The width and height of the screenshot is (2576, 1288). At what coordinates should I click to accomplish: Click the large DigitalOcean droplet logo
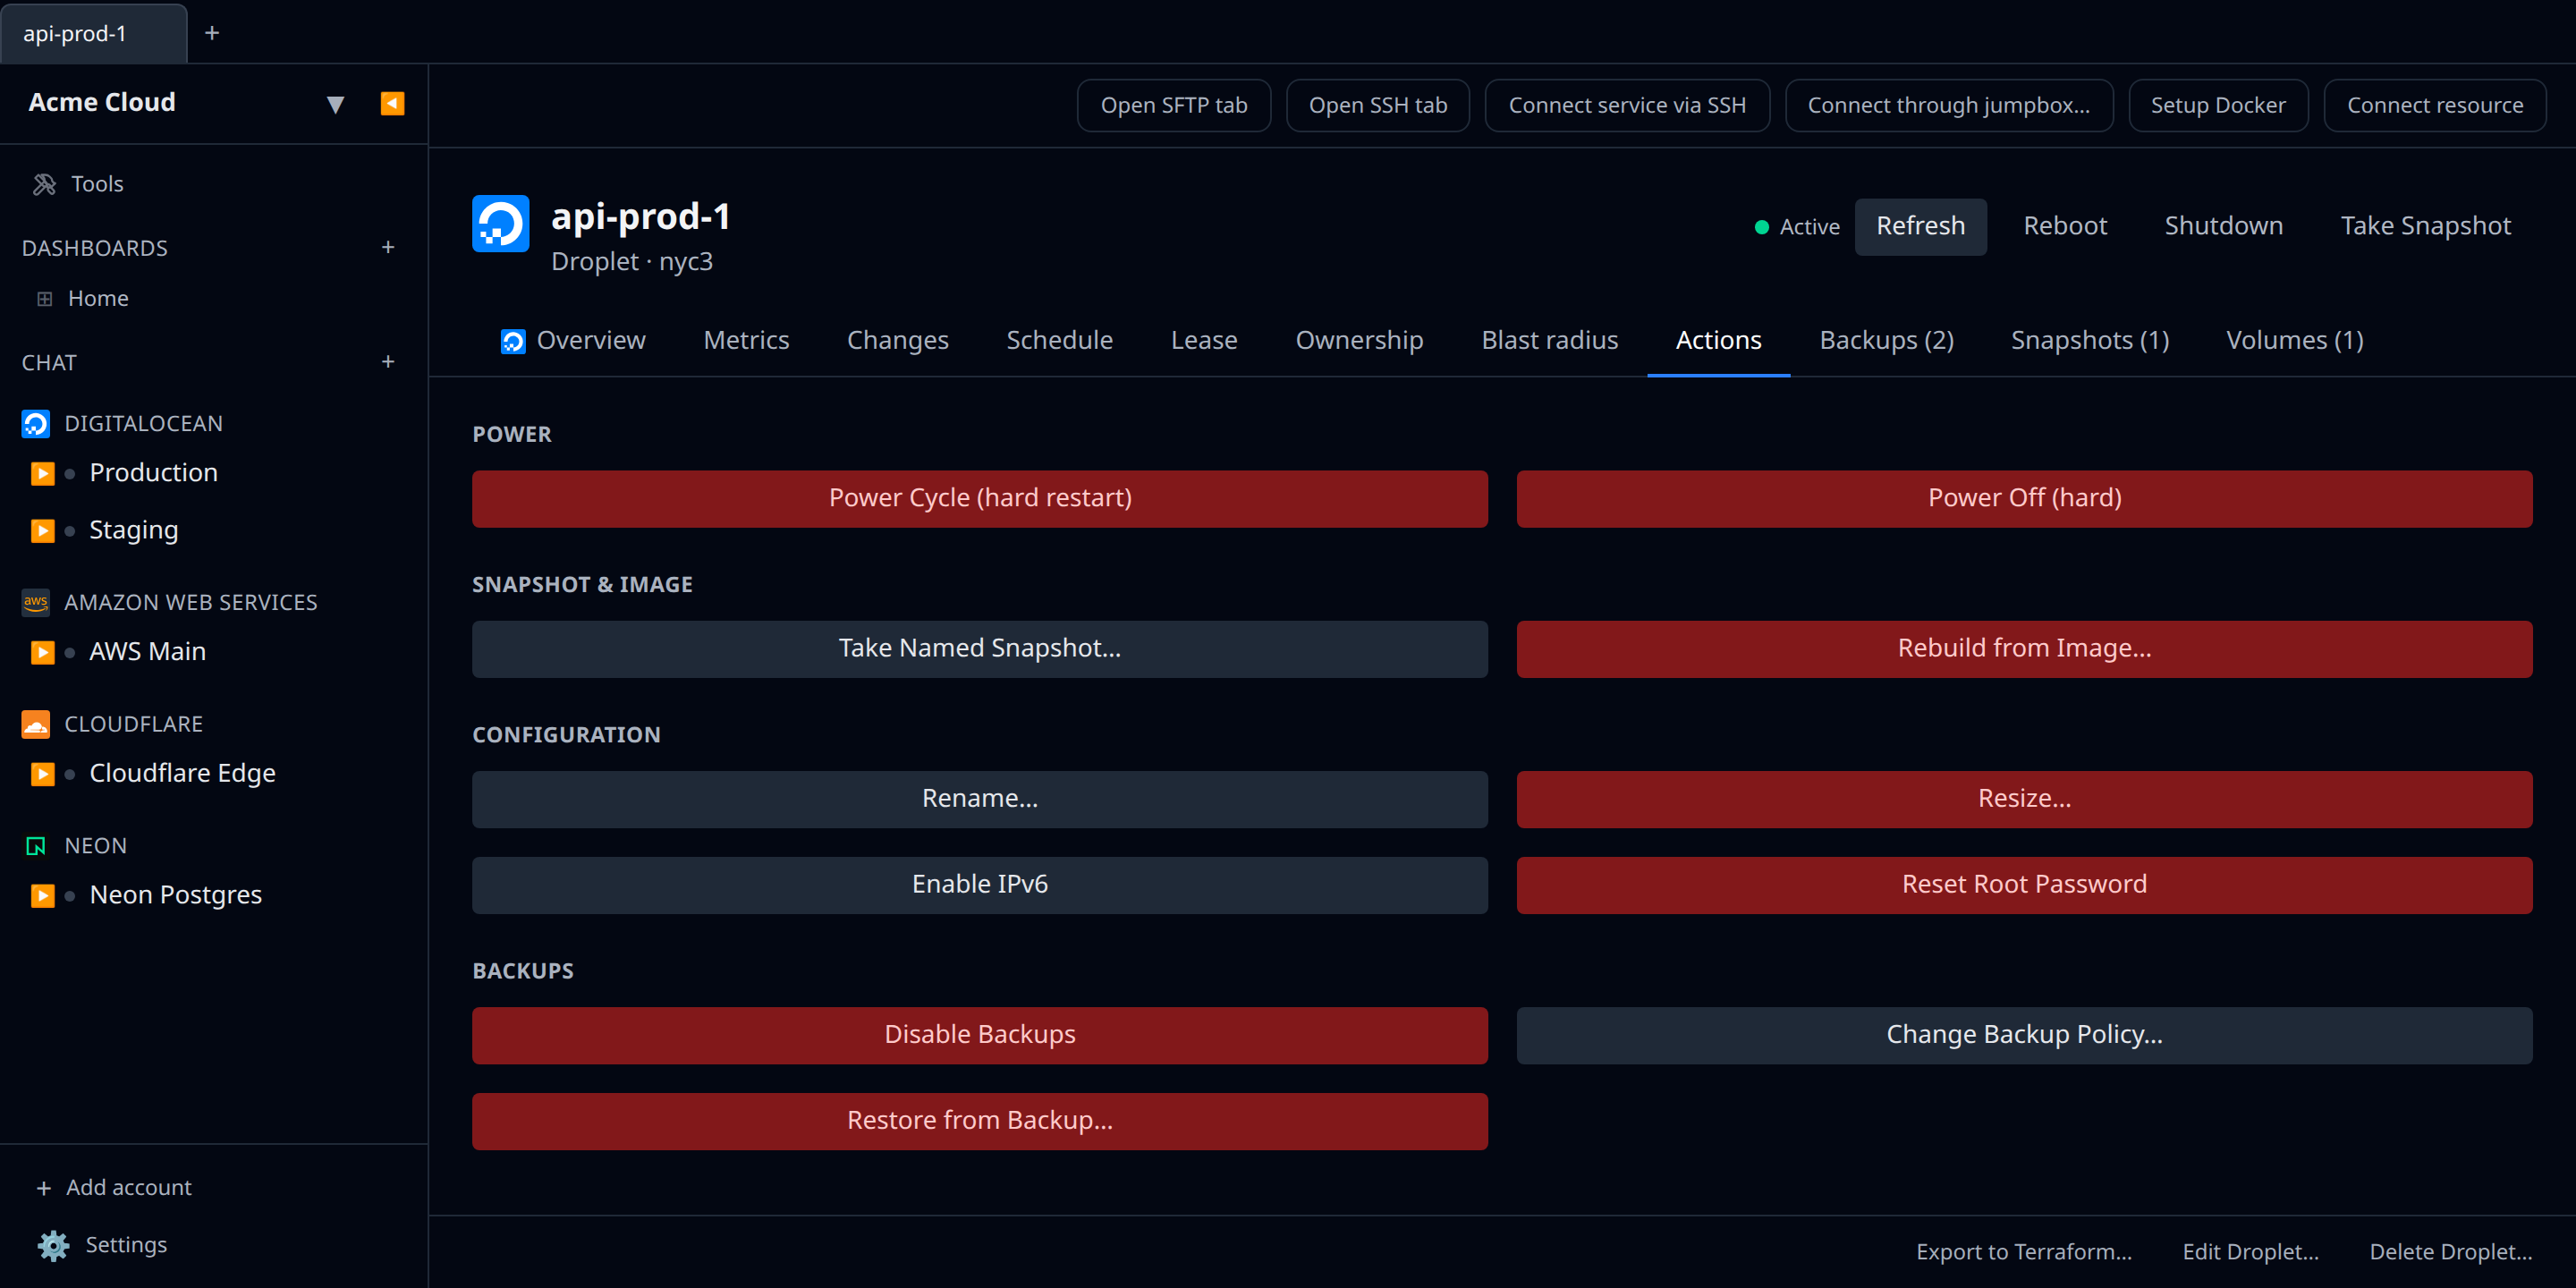500,223
